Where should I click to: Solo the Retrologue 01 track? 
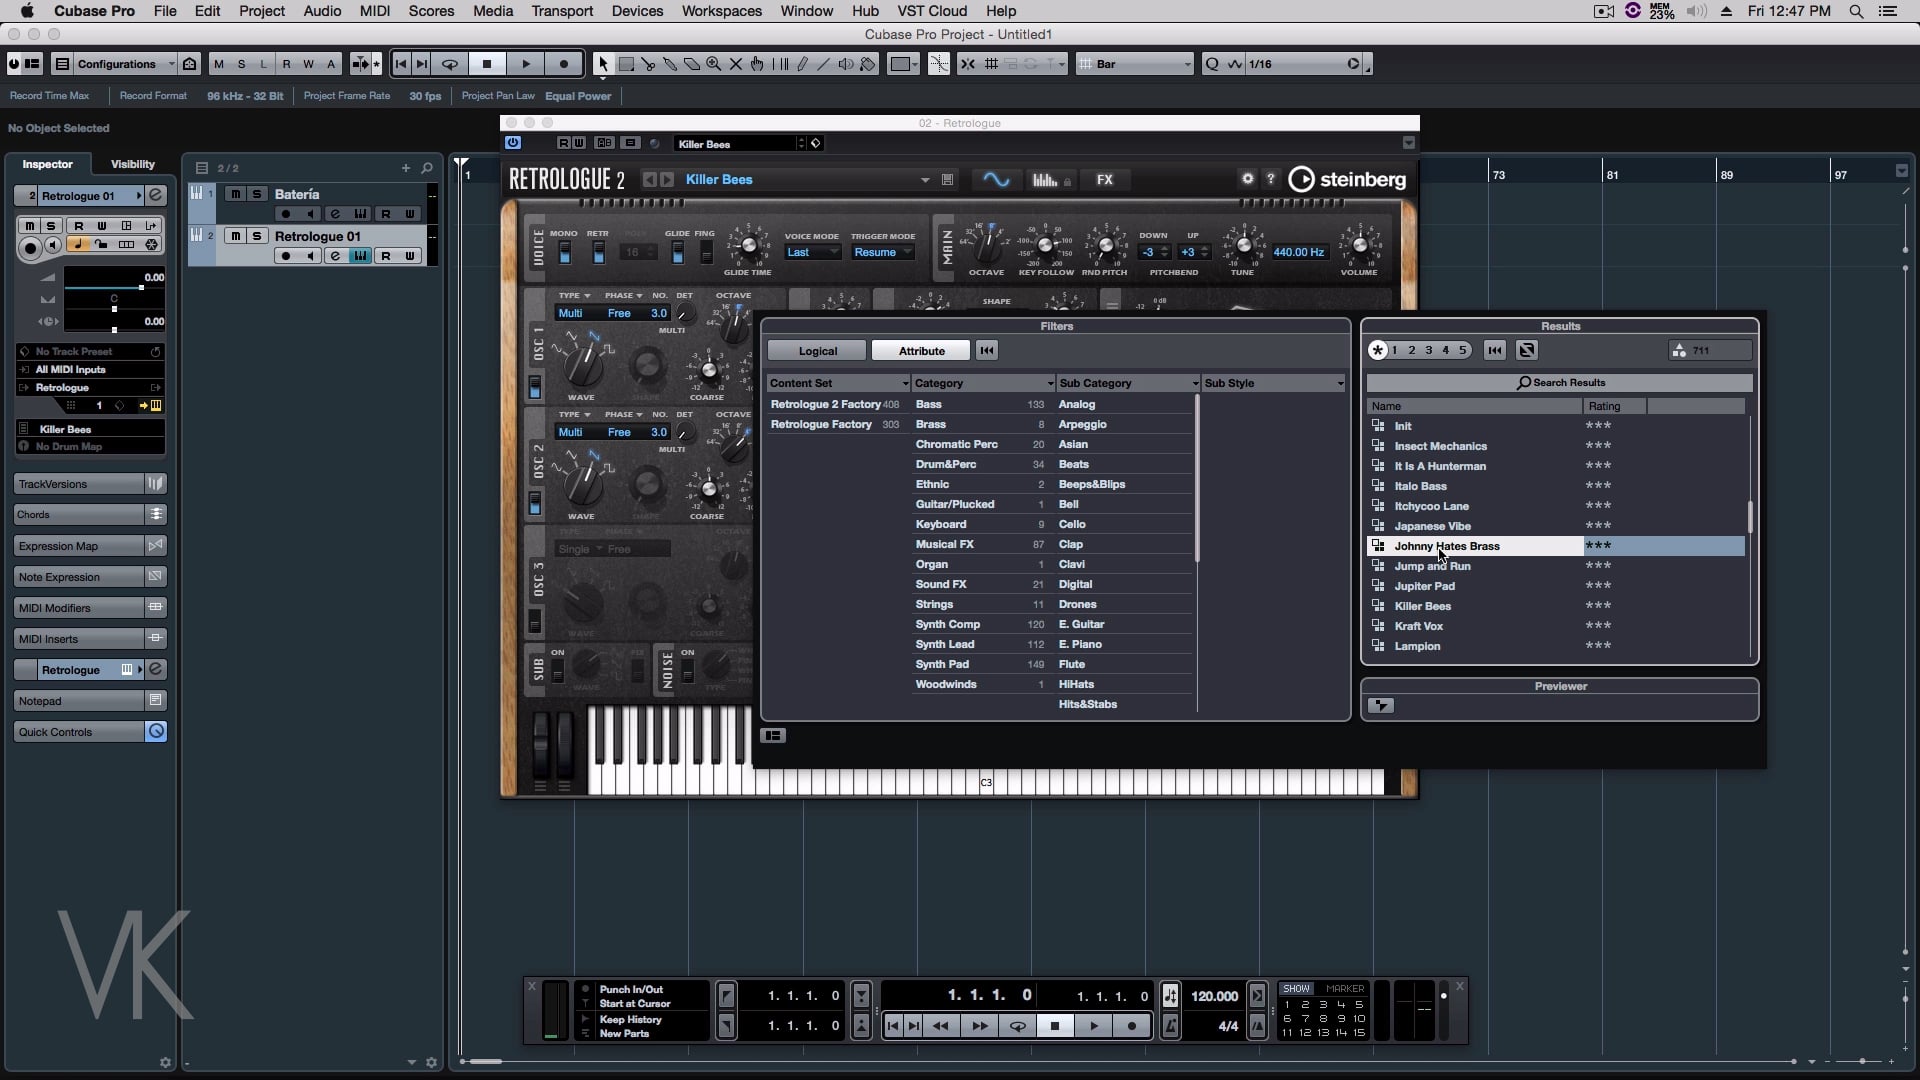[257, 236]
